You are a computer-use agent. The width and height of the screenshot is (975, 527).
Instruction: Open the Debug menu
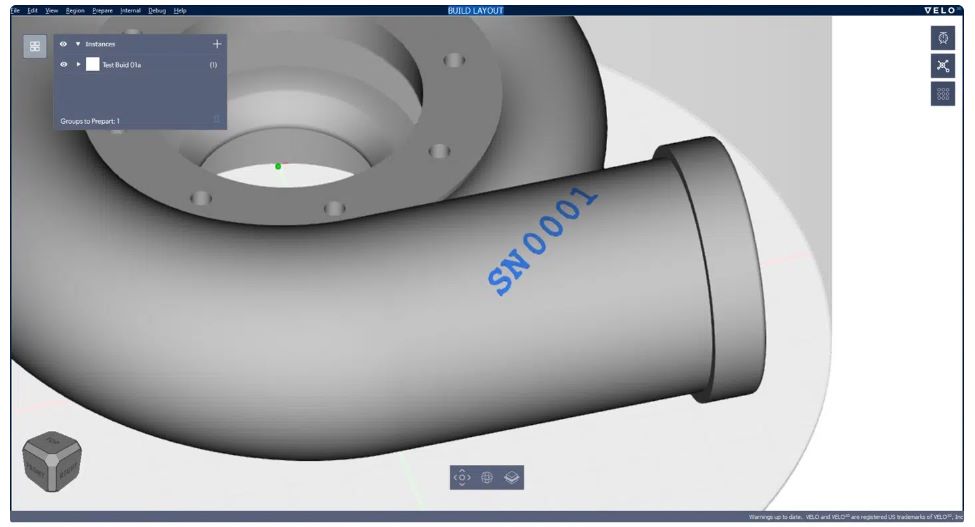click(157, 11)
